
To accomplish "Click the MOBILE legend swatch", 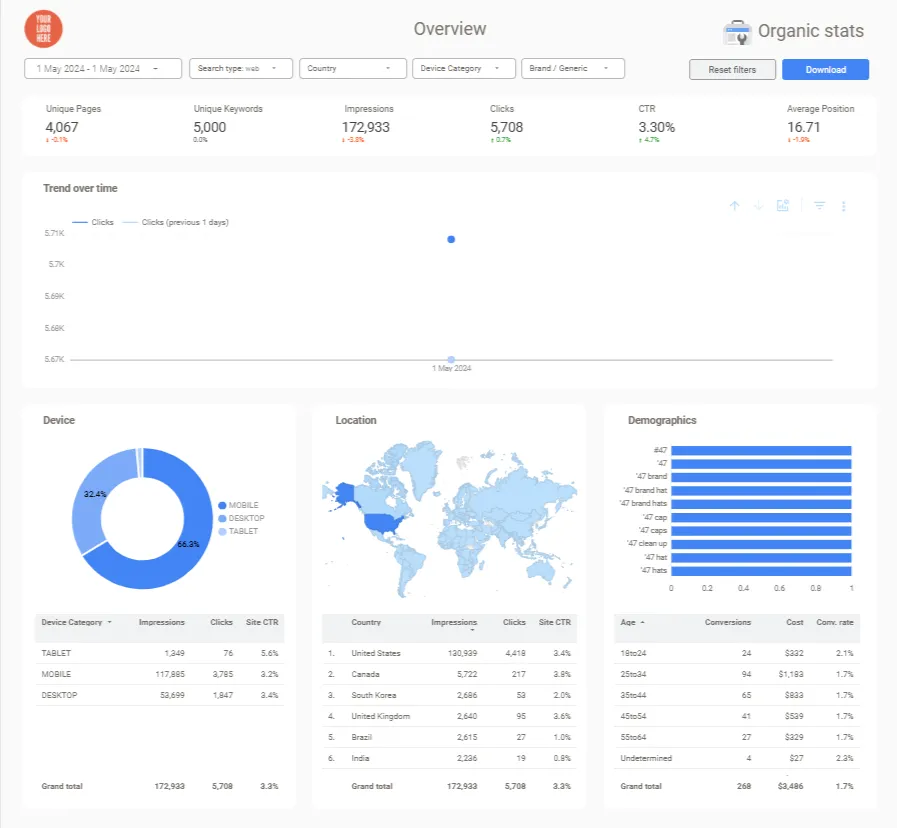I will [x=223, y=505].
